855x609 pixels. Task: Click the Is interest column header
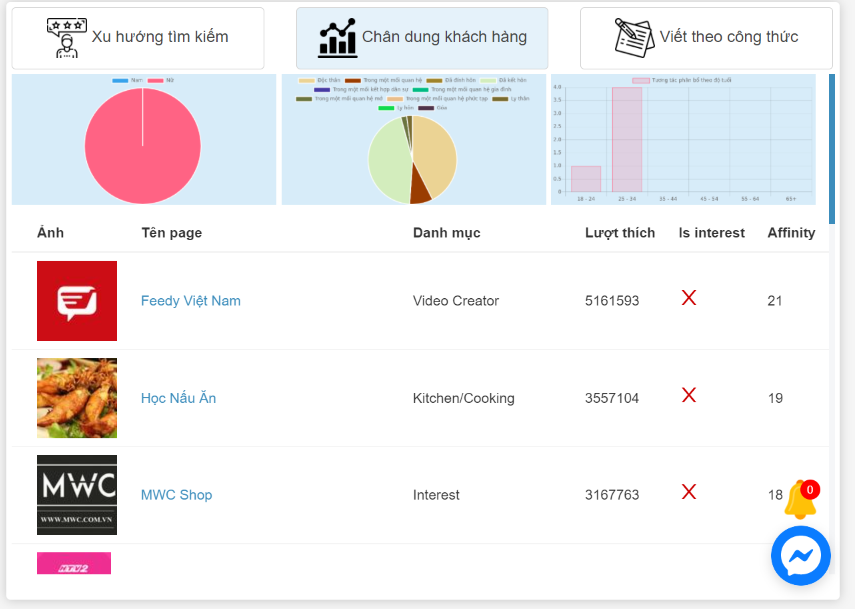[712, 233]
